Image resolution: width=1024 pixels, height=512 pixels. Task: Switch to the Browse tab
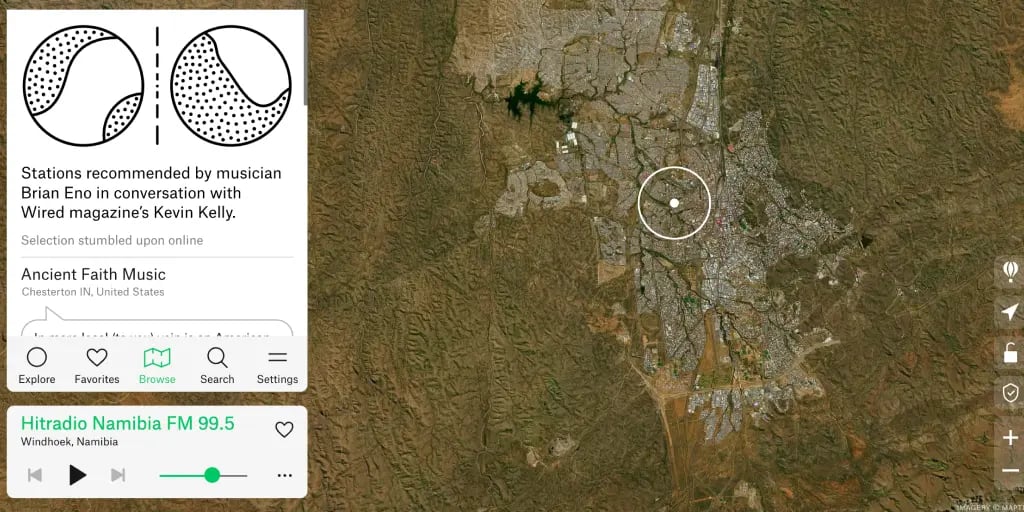point(157,366)
